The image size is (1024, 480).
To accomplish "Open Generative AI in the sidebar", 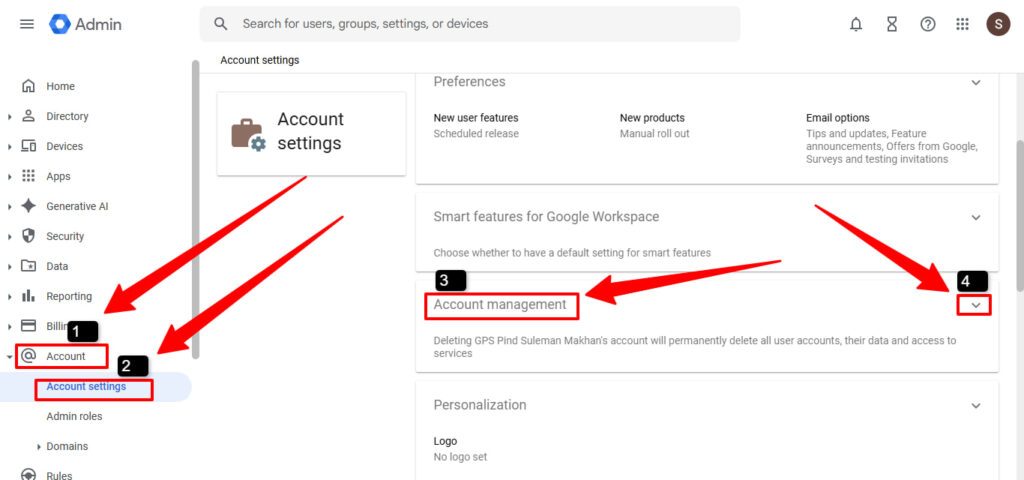I will (77, 206).
